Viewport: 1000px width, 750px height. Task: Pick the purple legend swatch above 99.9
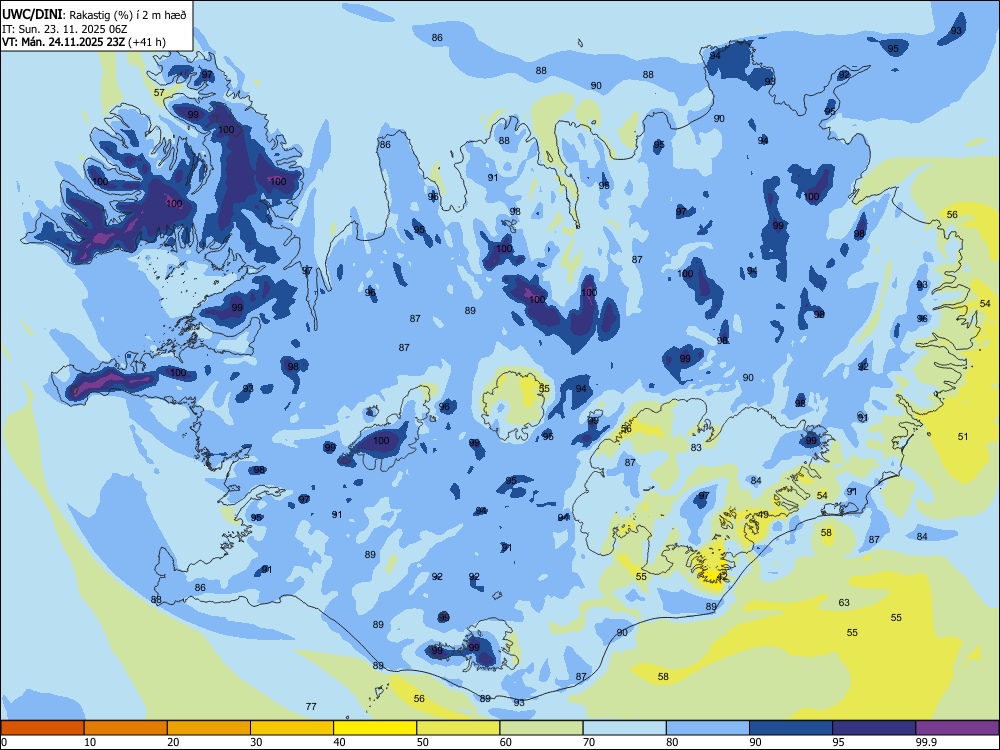tap(957, 728)
